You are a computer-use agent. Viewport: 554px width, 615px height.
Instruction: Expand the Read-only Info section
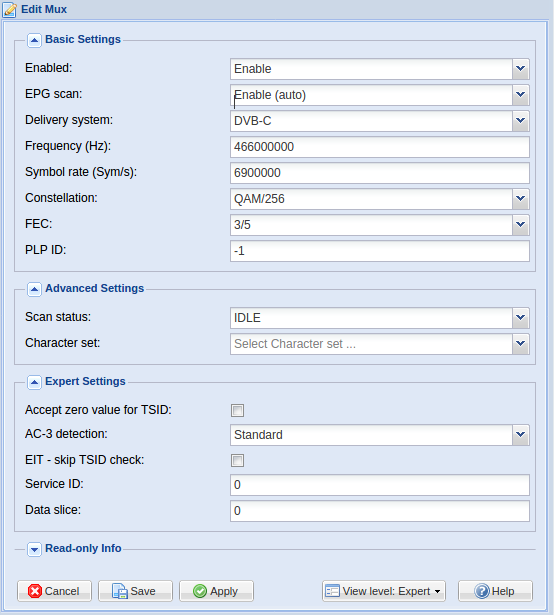(34, 549)
